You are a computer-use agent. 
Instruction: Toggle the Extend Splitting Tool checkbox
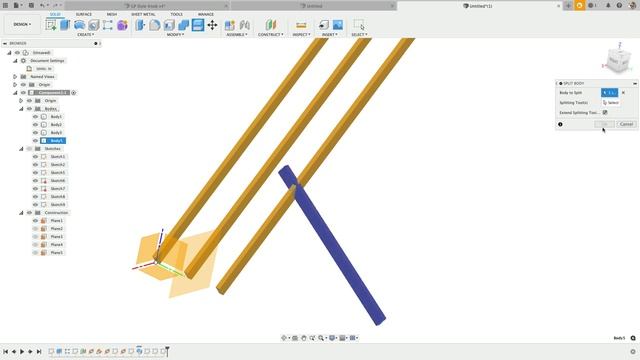coord(605,112)
